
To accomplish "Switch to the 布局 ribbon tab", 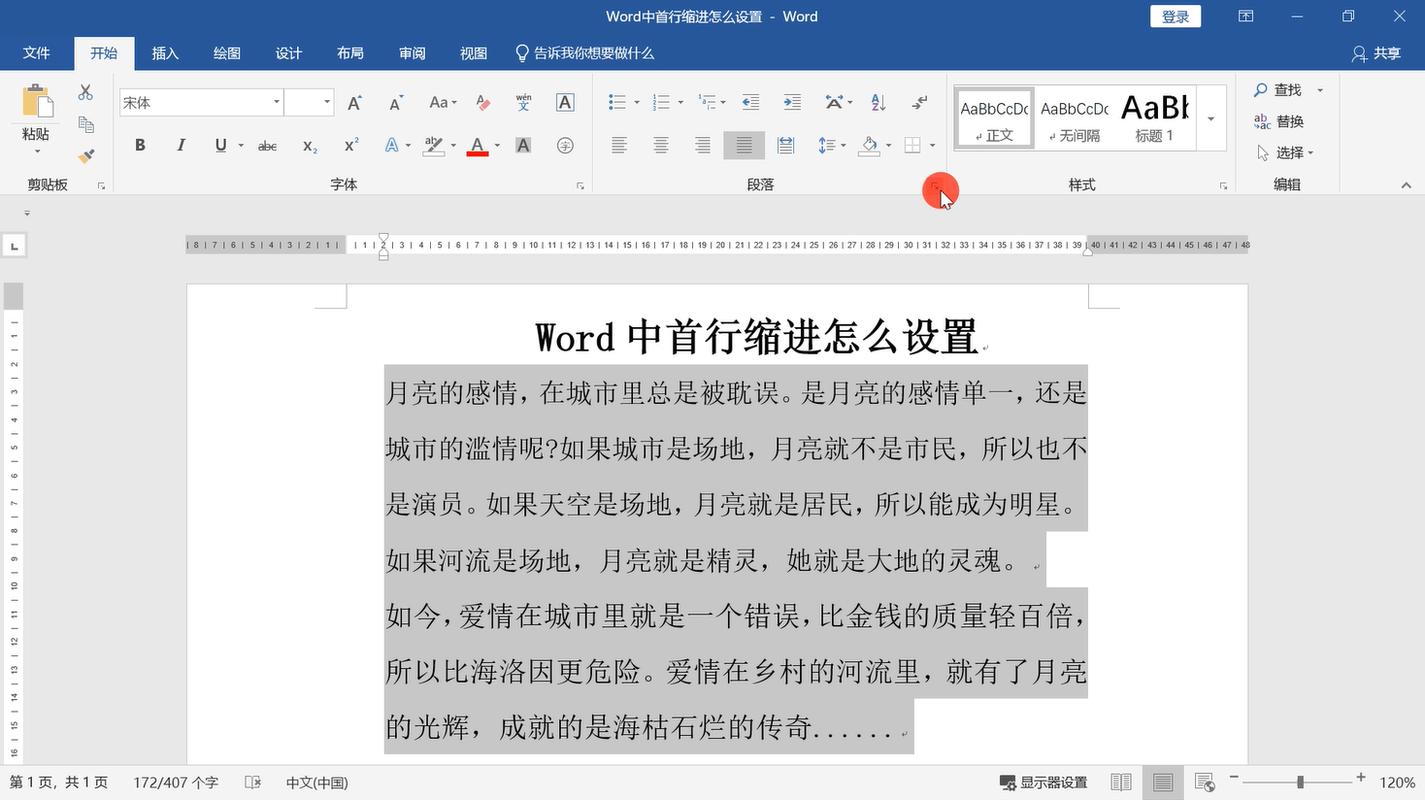I will pos(350,53).
